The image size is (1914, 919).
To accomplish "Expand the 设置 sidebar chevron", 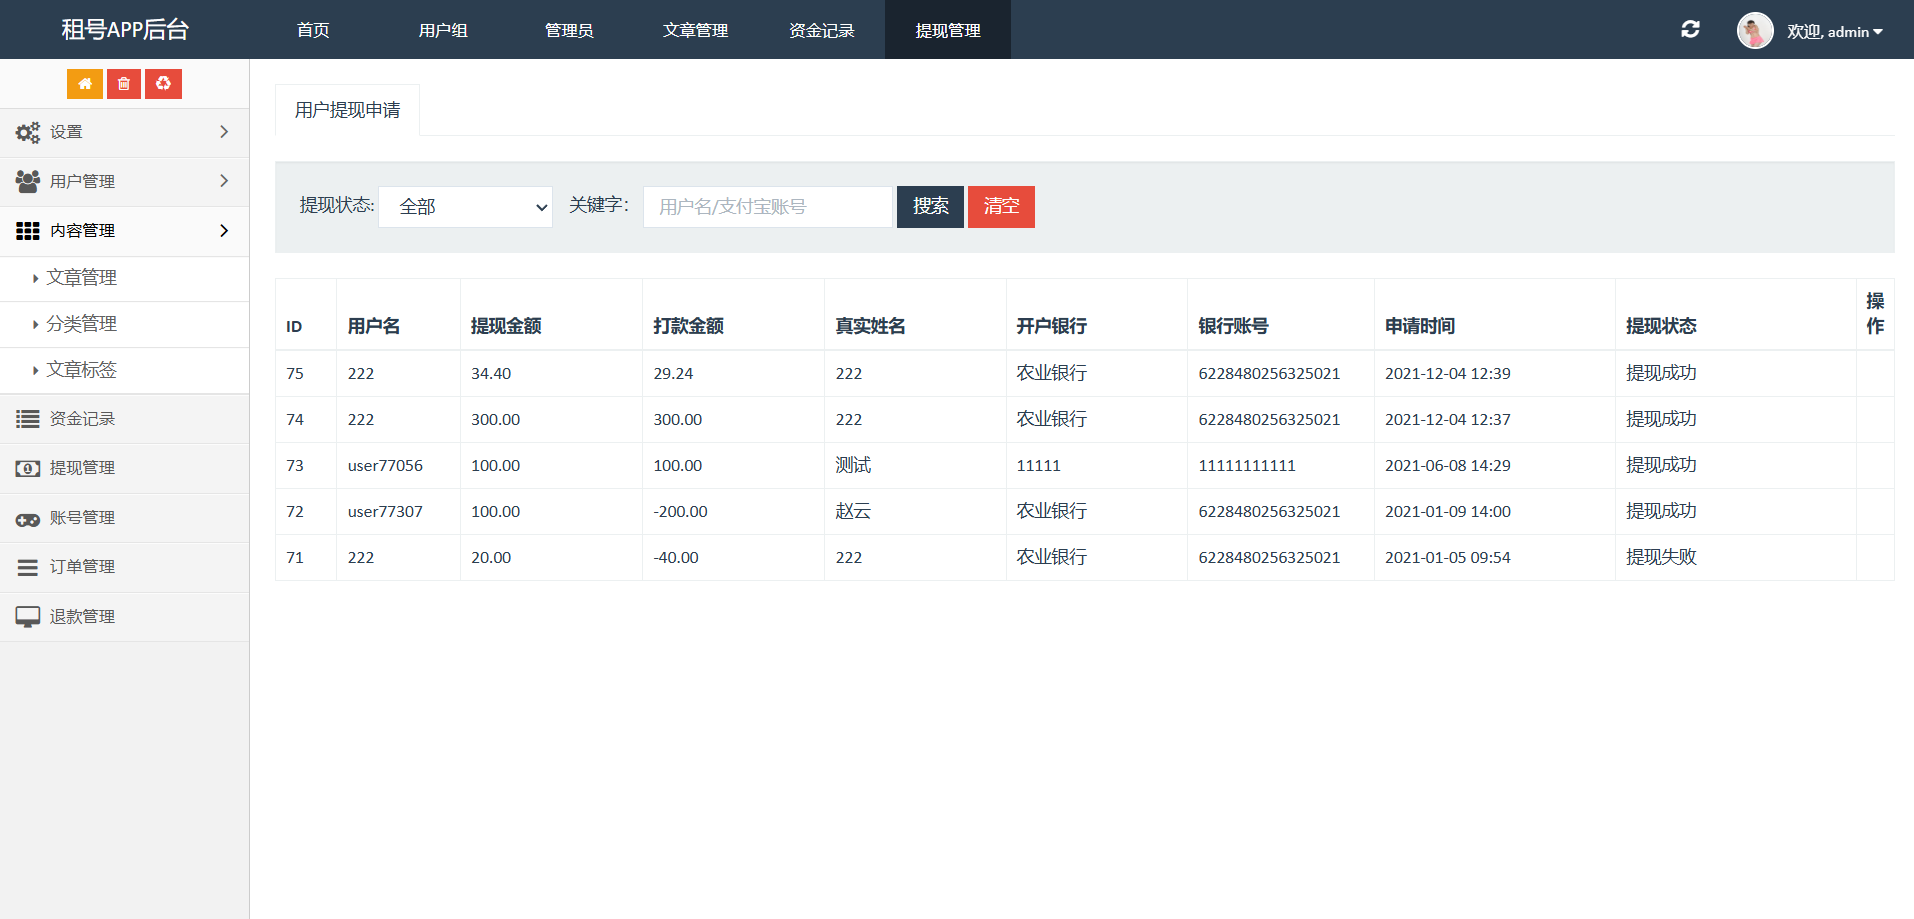I will [224, 132].
